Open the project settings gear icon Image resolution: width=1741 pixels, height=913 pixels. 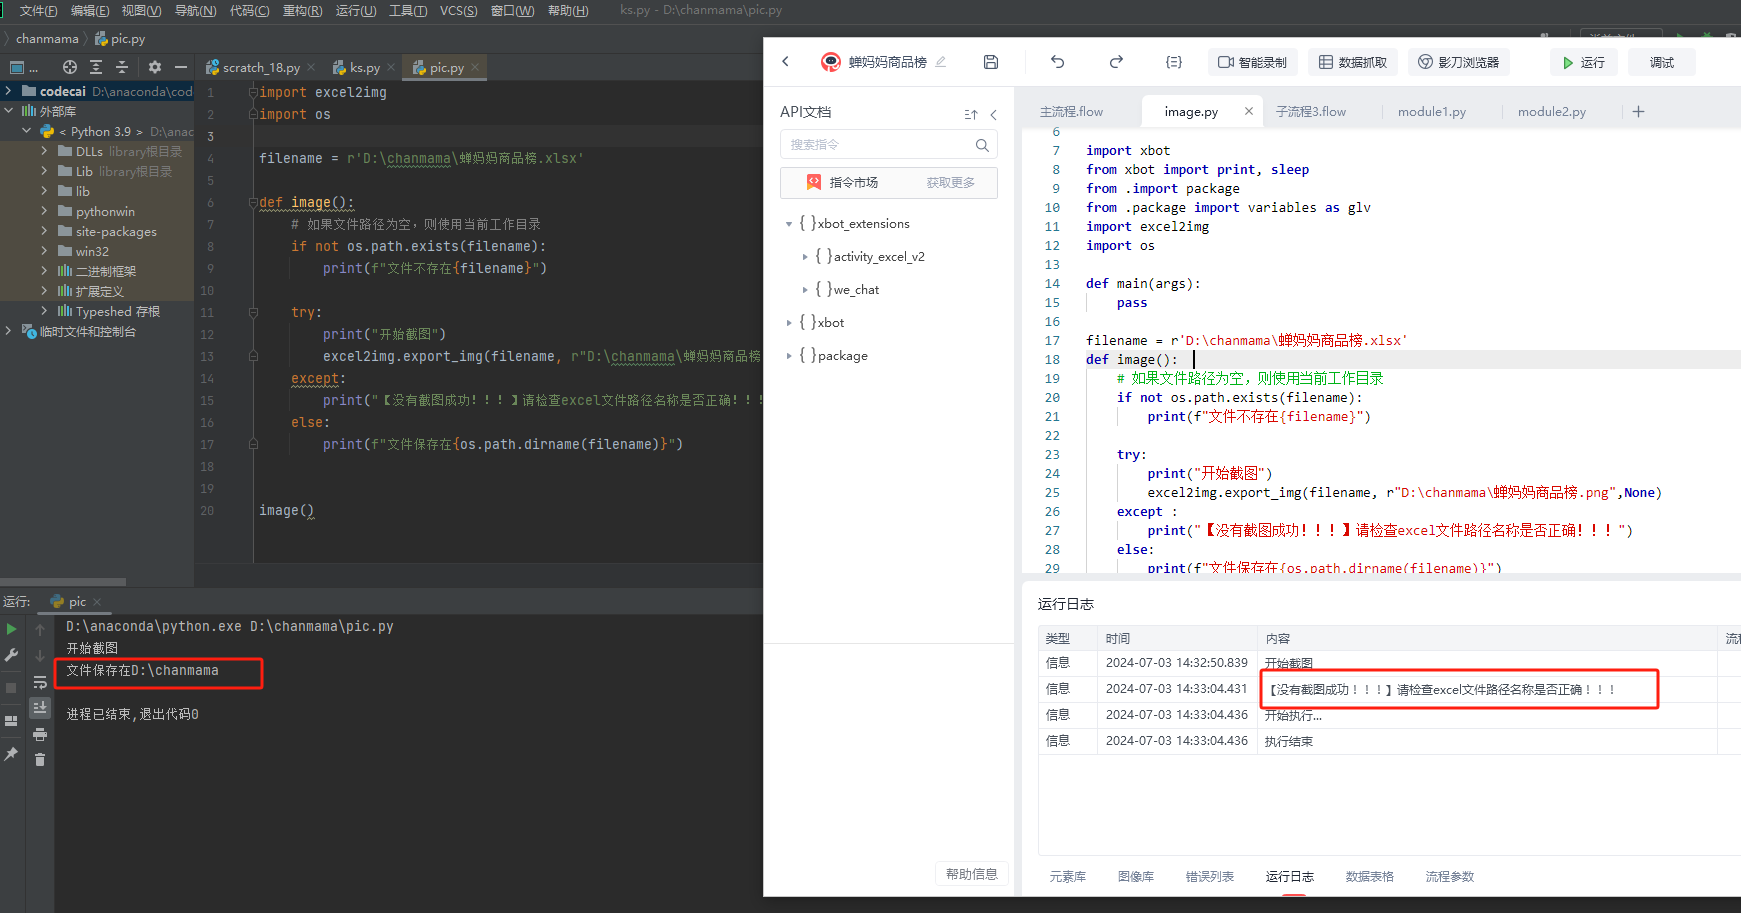click(x=154, y=67)
